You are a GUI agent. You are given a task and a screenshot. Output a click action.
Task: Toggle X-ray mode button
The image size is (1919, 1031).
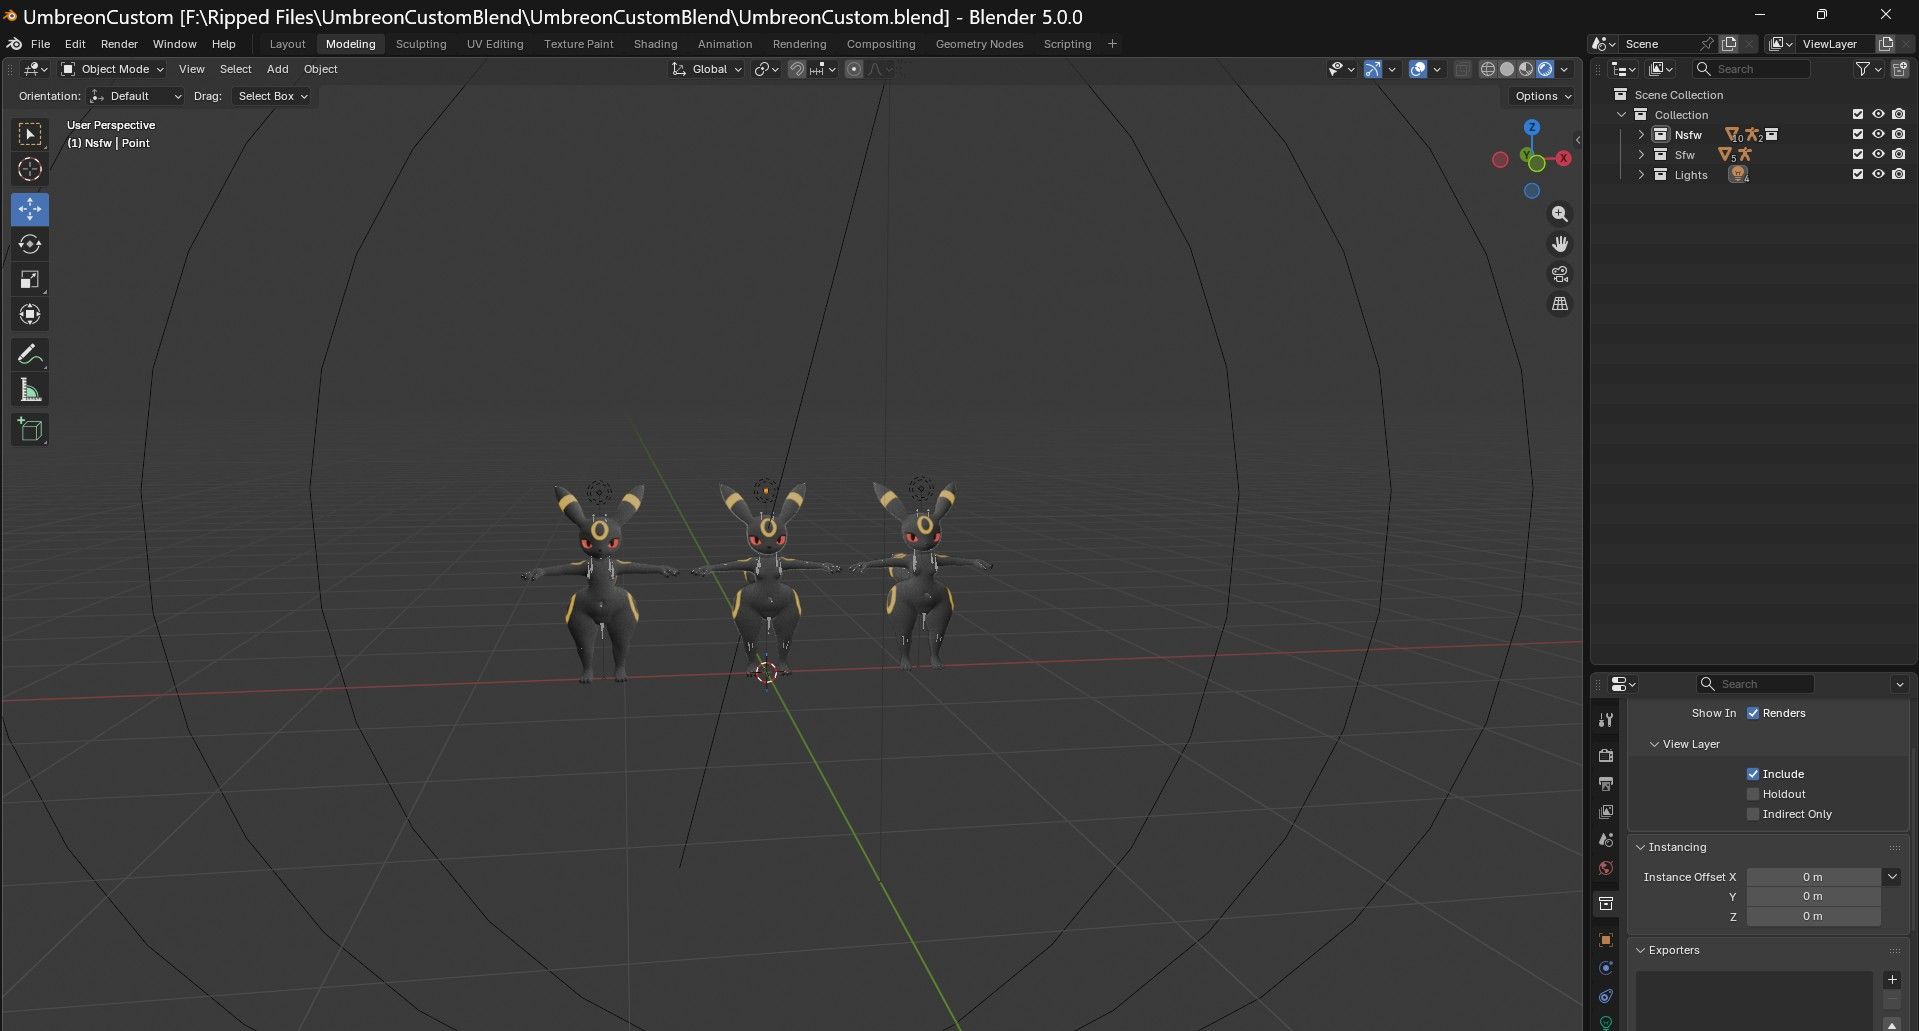click(1462, 69)
